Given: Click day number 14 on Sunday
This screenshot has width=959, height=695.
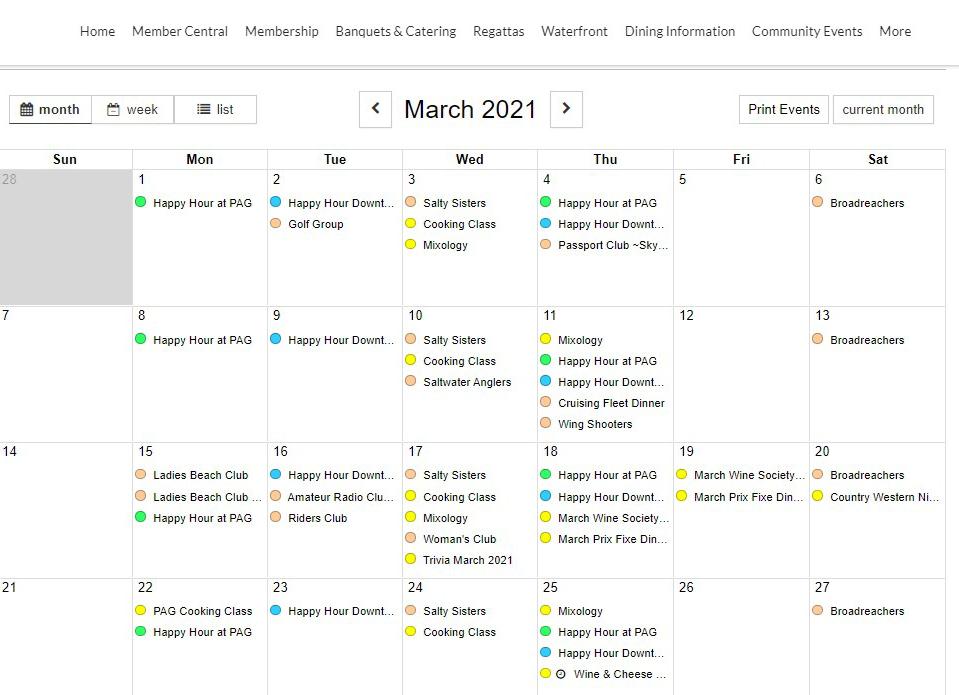Looking at the screenshot, I should [x=9, y=452].
